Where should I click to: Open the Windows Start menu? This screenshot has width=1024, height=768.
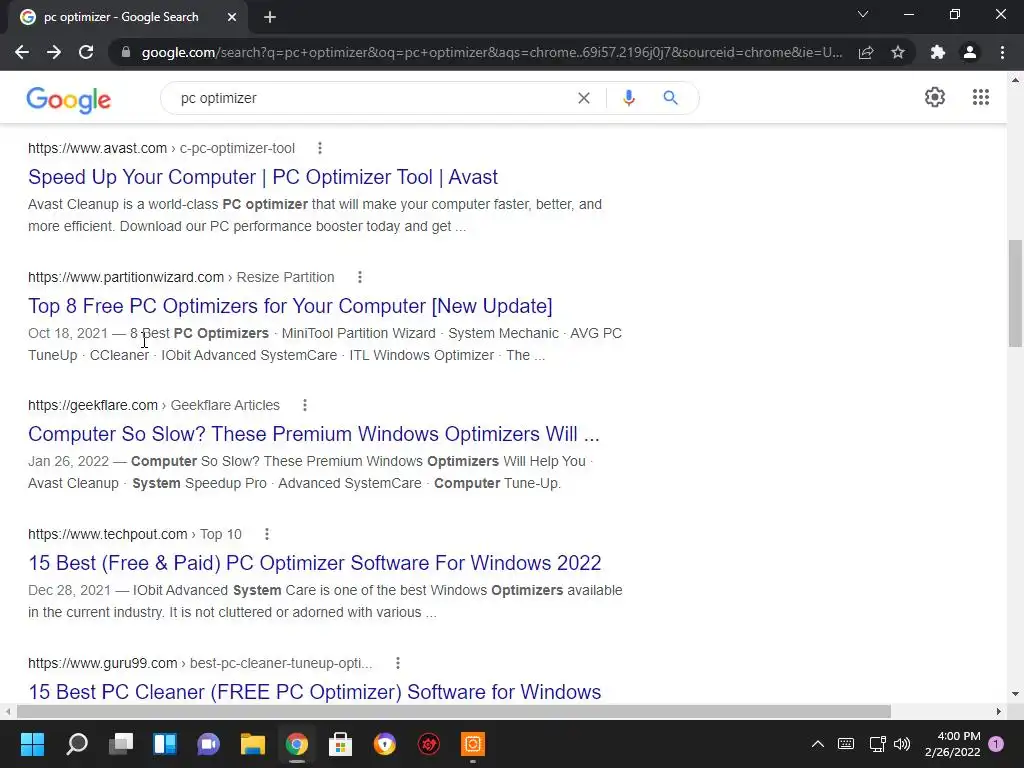pyautogui.click(x=32, y=744)
